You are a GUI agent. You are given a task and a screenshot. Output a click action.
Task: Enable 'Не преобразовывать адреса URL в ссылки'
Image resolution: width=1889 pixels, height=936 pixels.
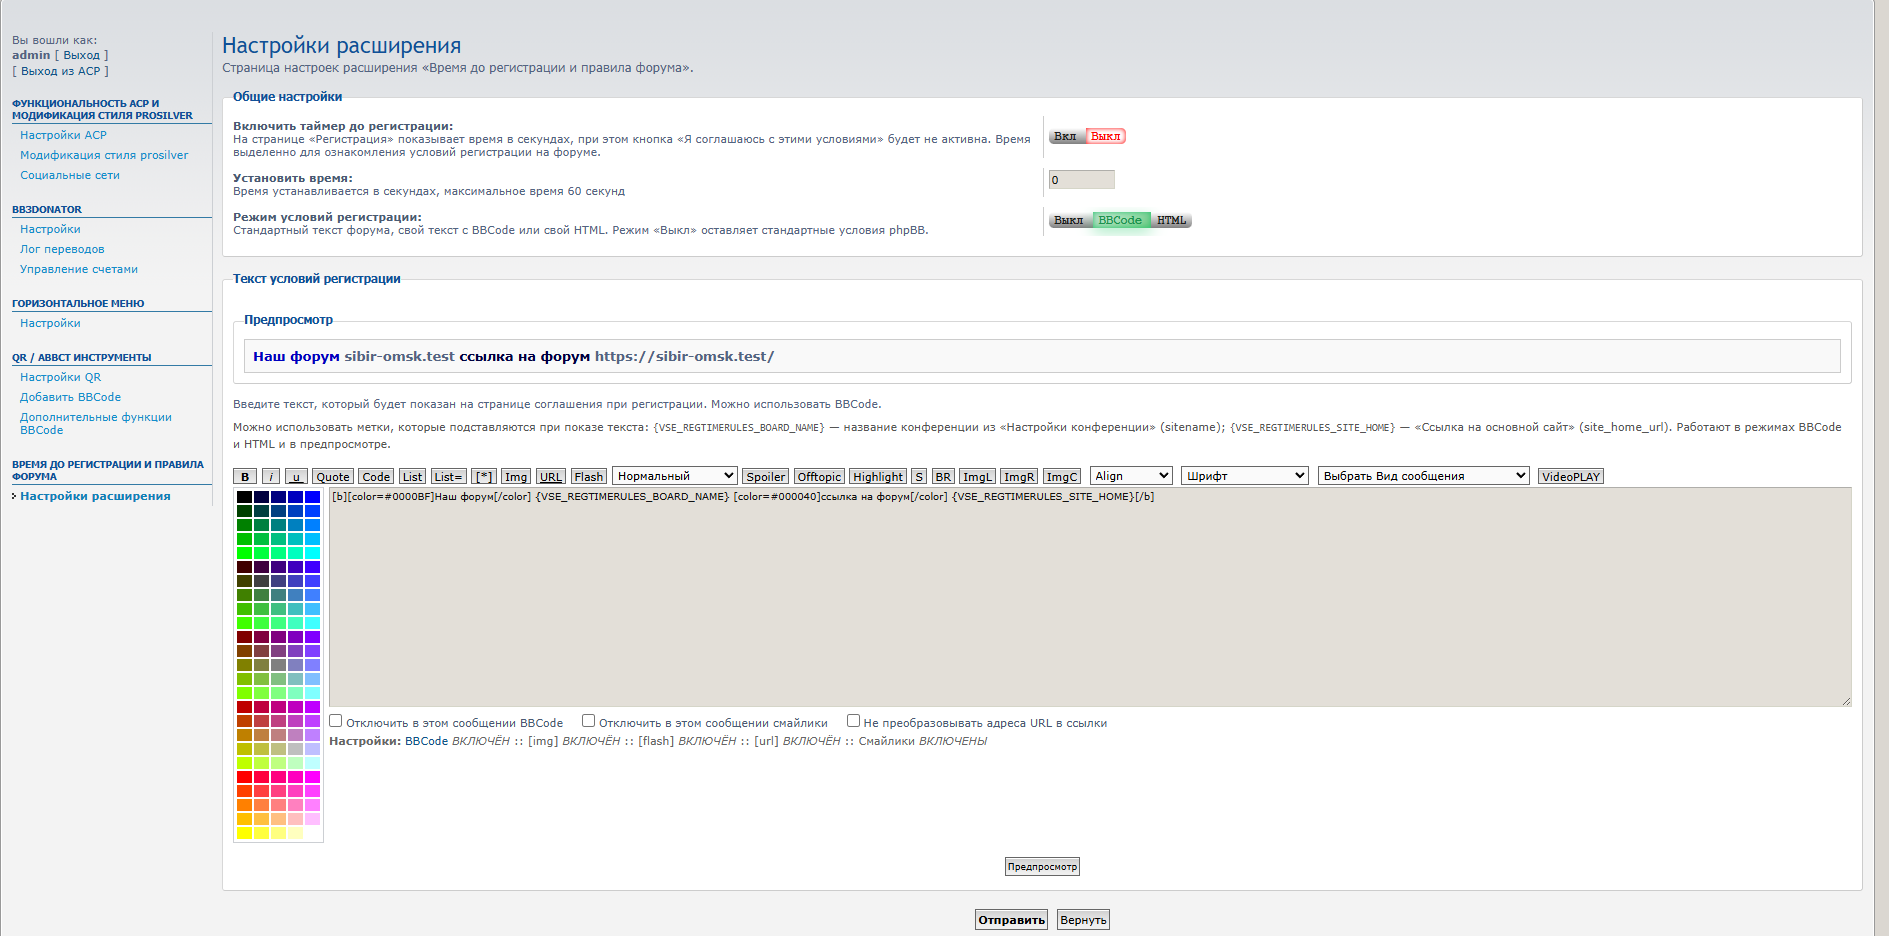click(853, 721)
